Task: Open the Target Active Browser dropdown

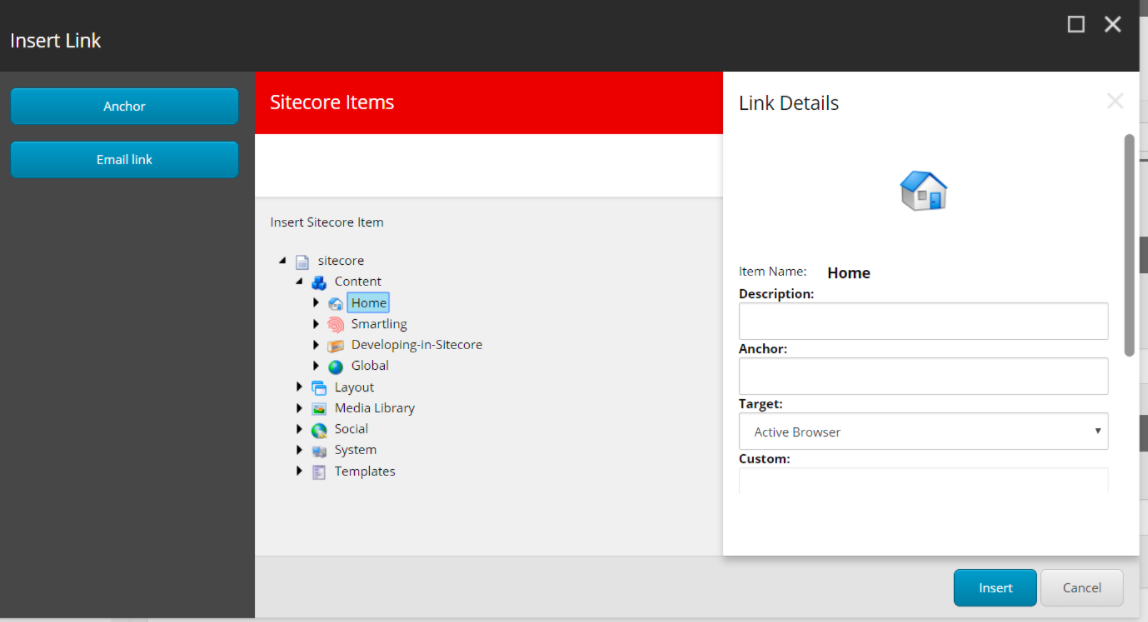Action: click(x=923, y=432)
